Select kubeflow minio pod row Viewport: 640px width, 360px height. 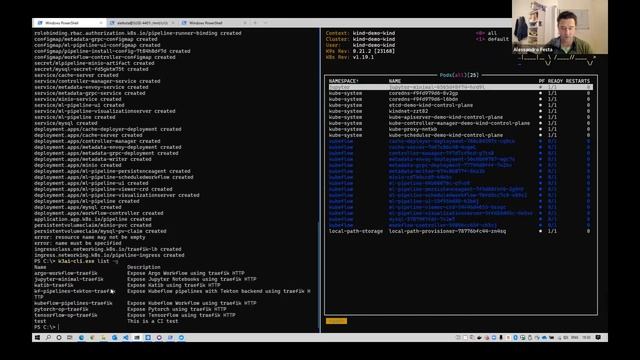pyautogui.click(x=460, y=177)
